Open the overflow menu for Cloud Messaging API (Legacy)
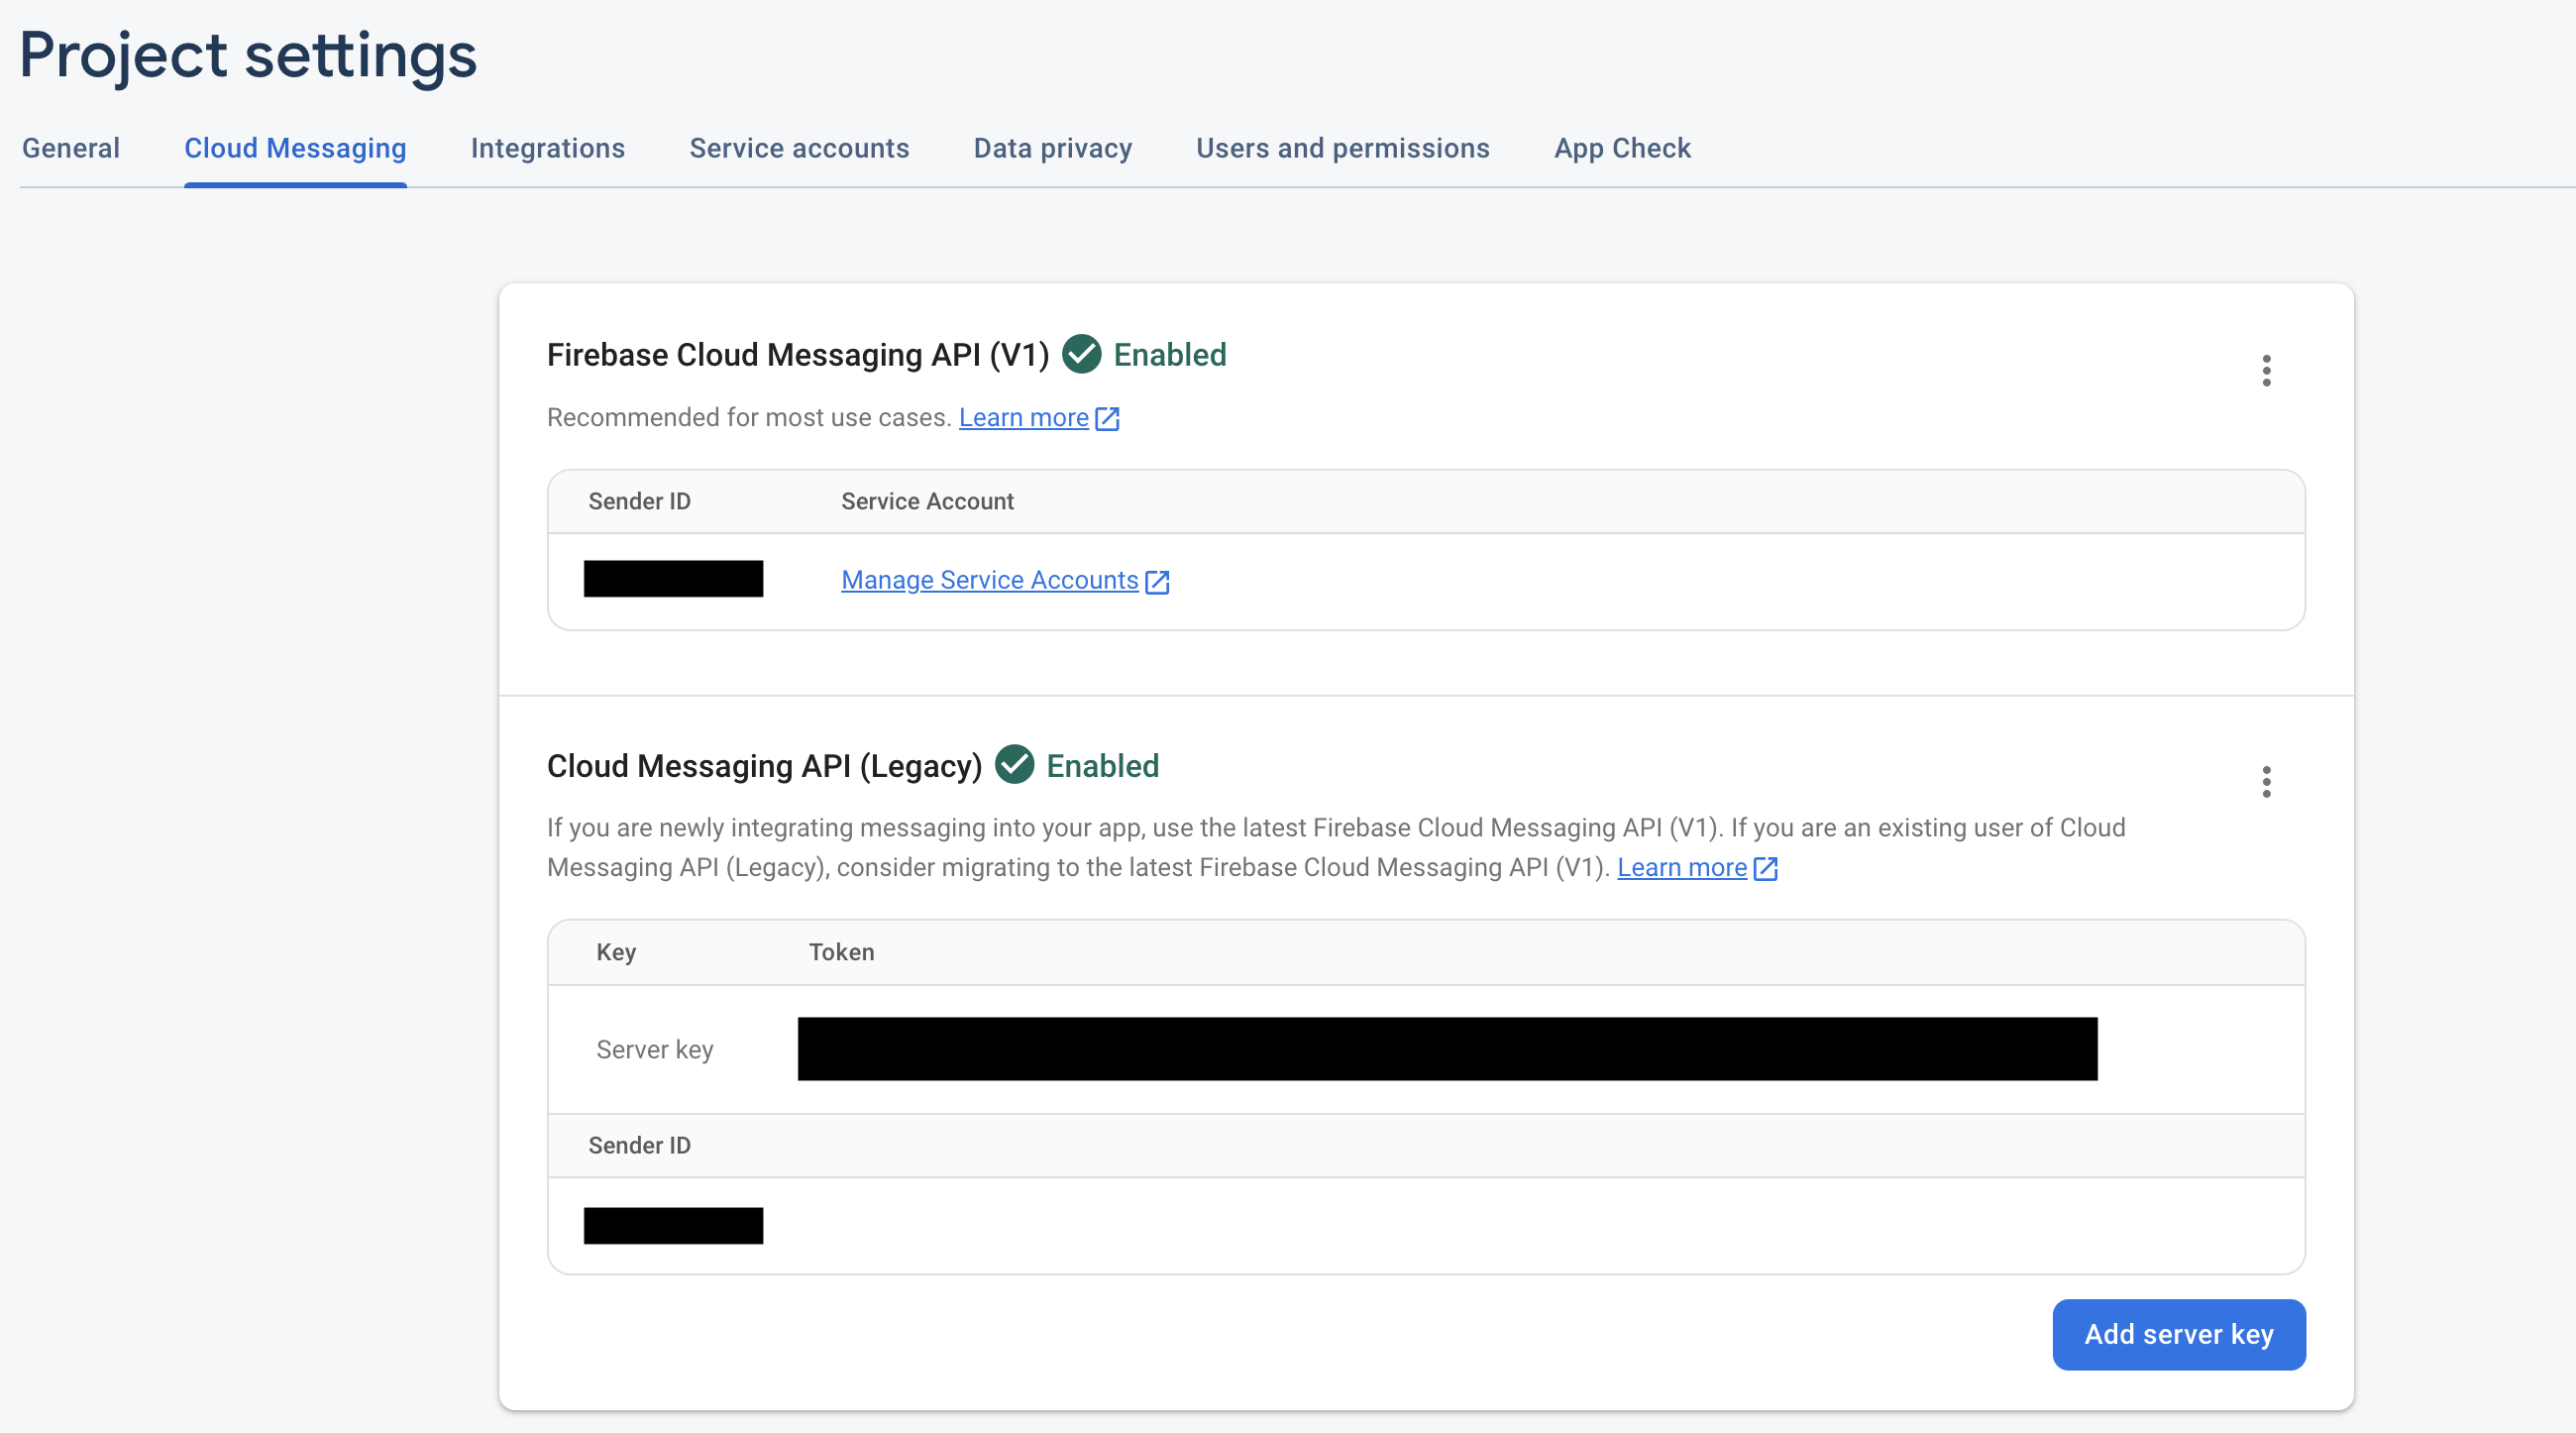Screen dimensions: 2576x1433 pos(2266,781)
